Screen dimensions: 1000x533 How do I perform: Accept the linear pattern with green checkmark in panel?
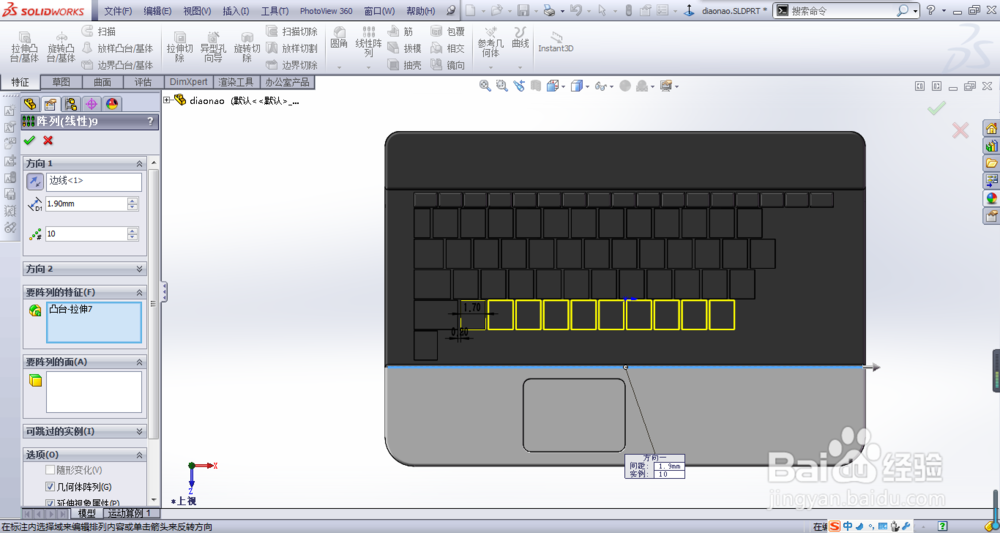(29, 140)
